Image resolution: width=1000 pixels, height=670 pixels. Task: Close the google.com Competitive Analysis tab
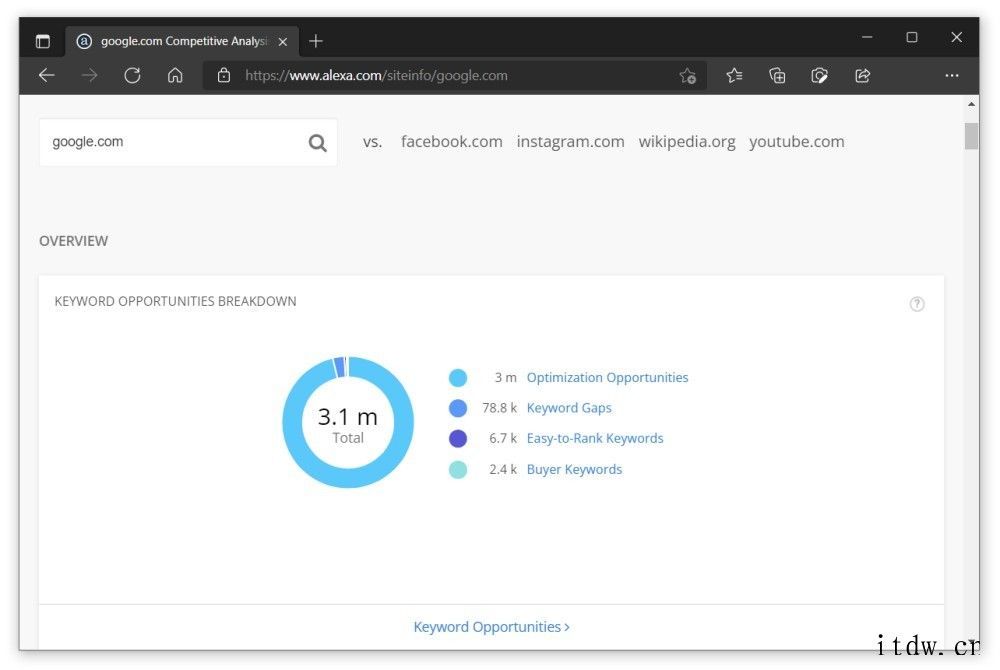[283, 41]
